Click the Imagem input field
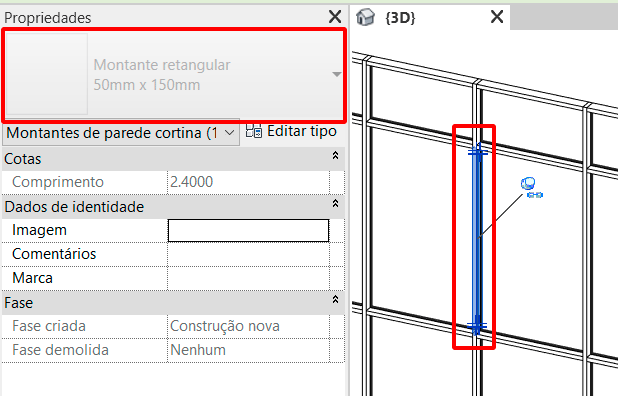 (x=248, y=231)
